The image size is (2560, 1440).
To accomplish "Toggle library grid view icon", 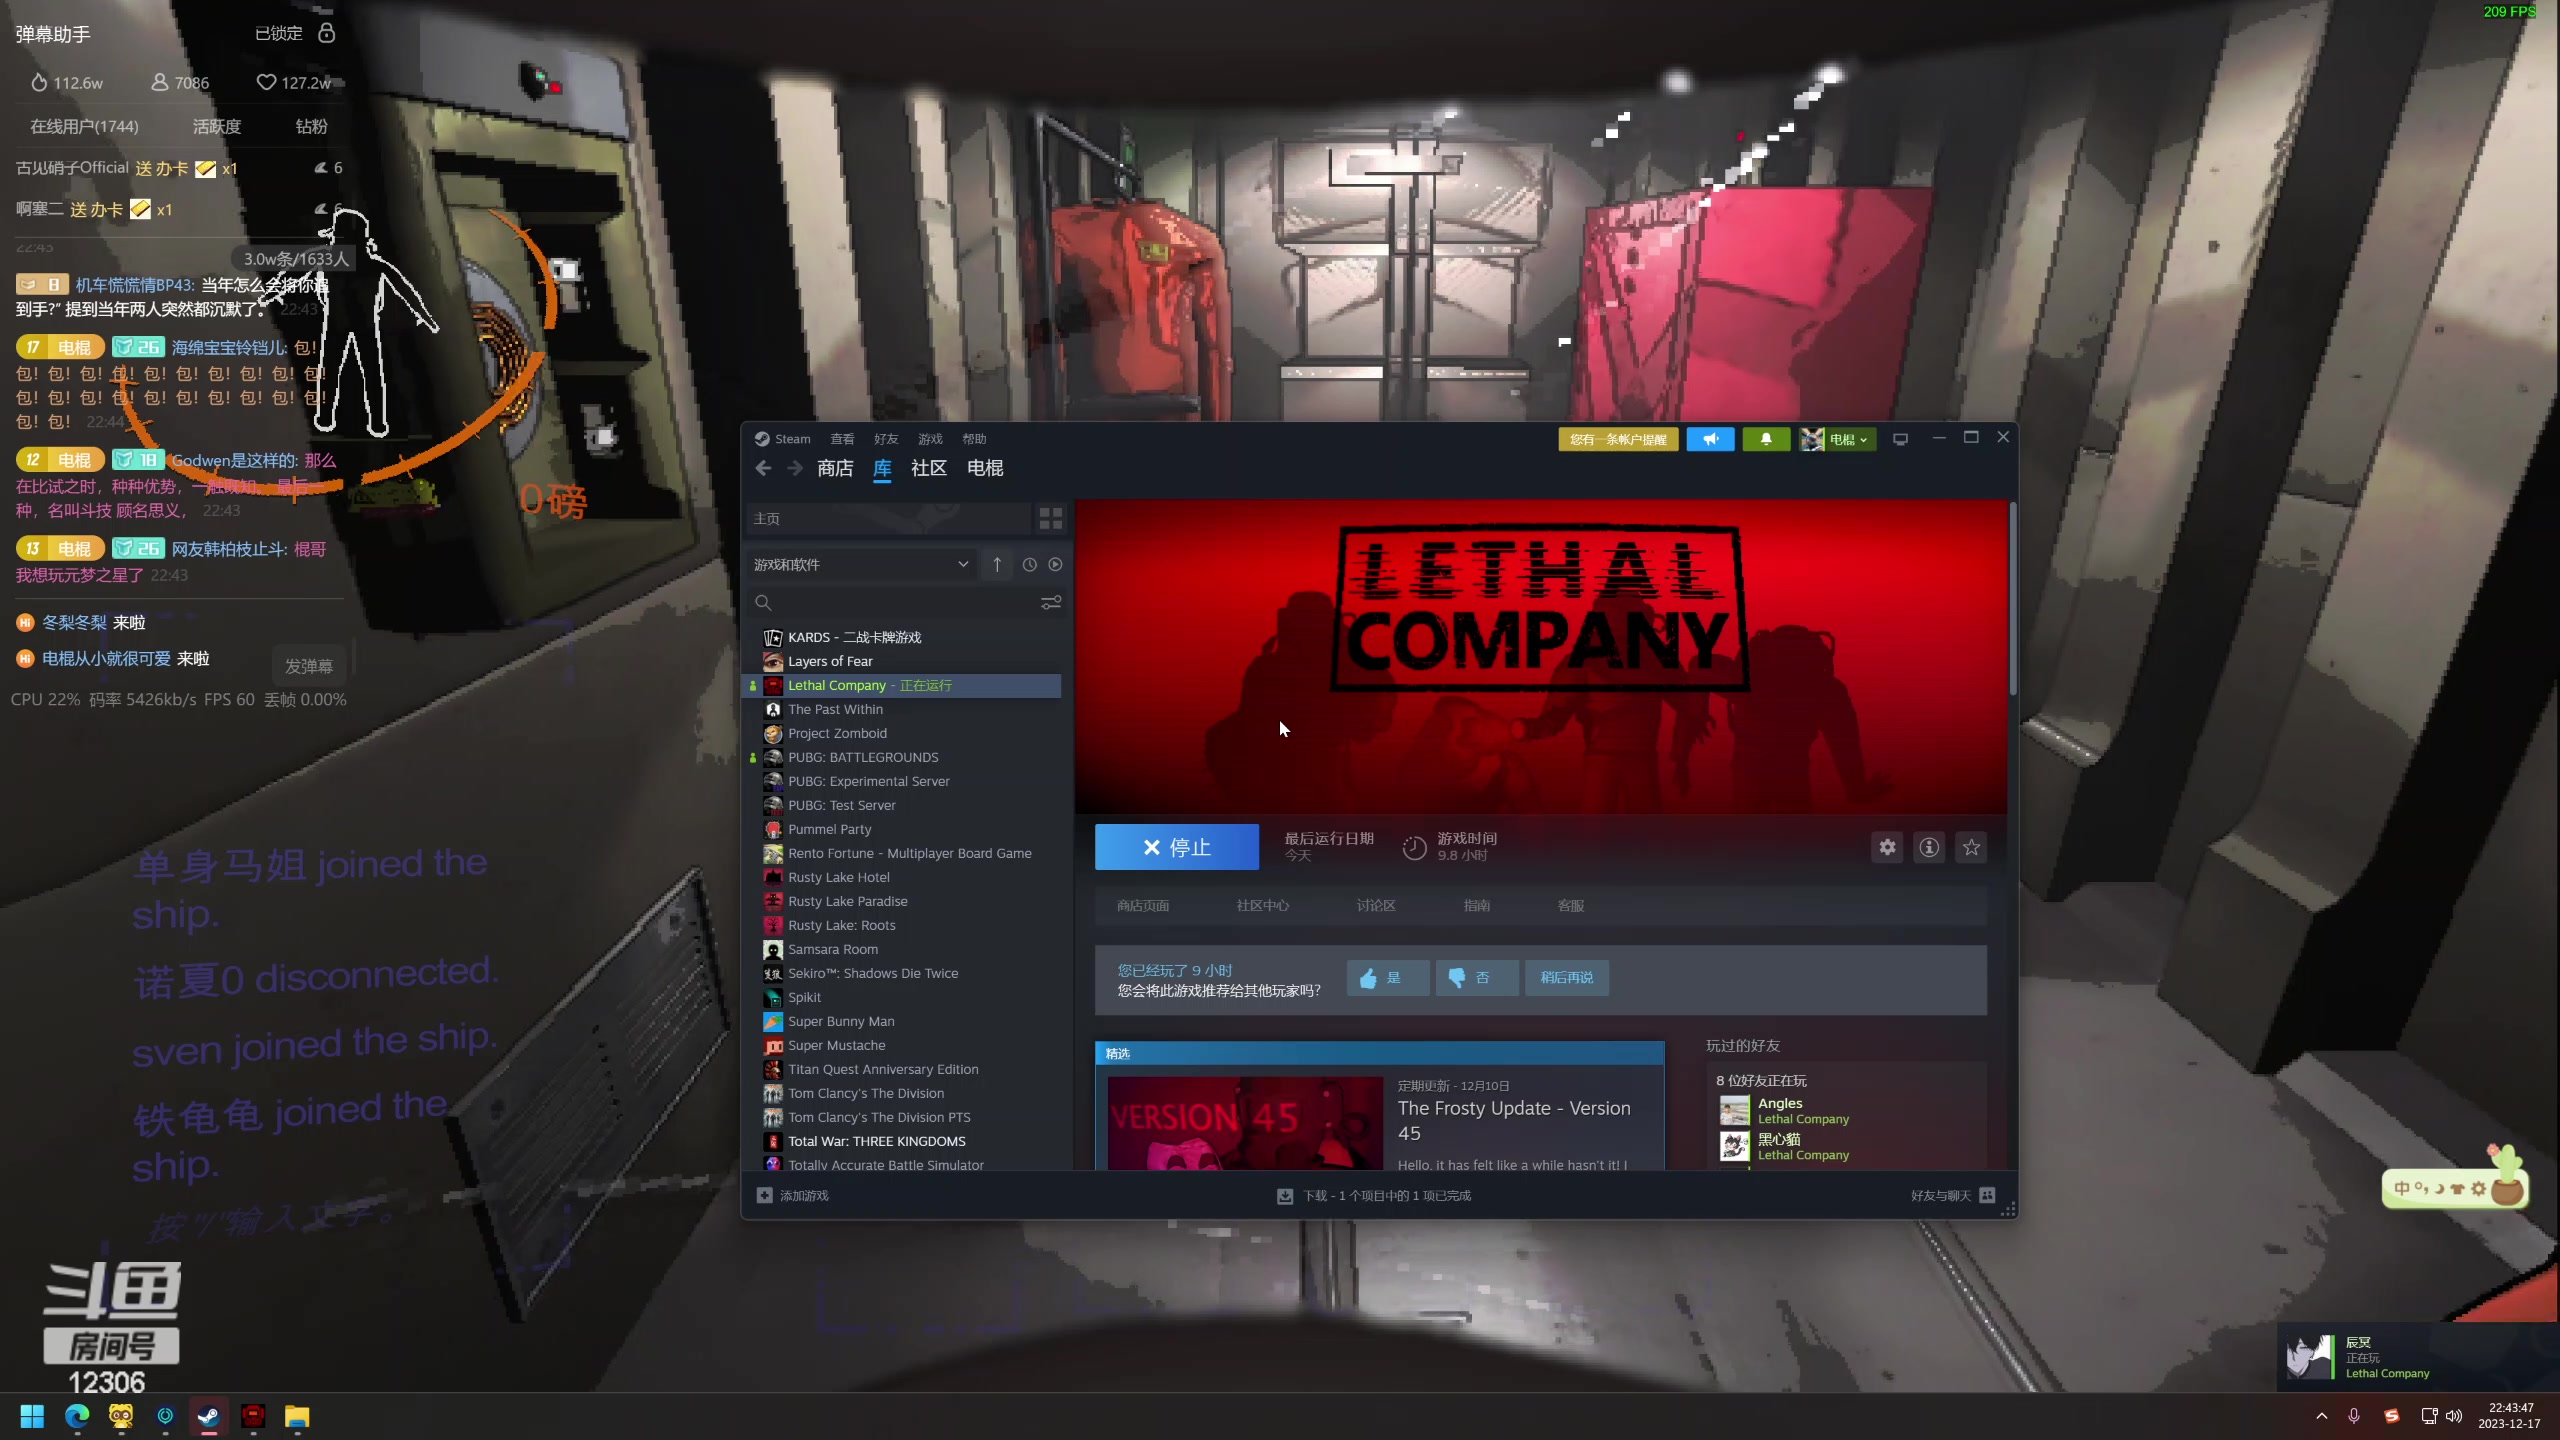I will pos(1050,518).
